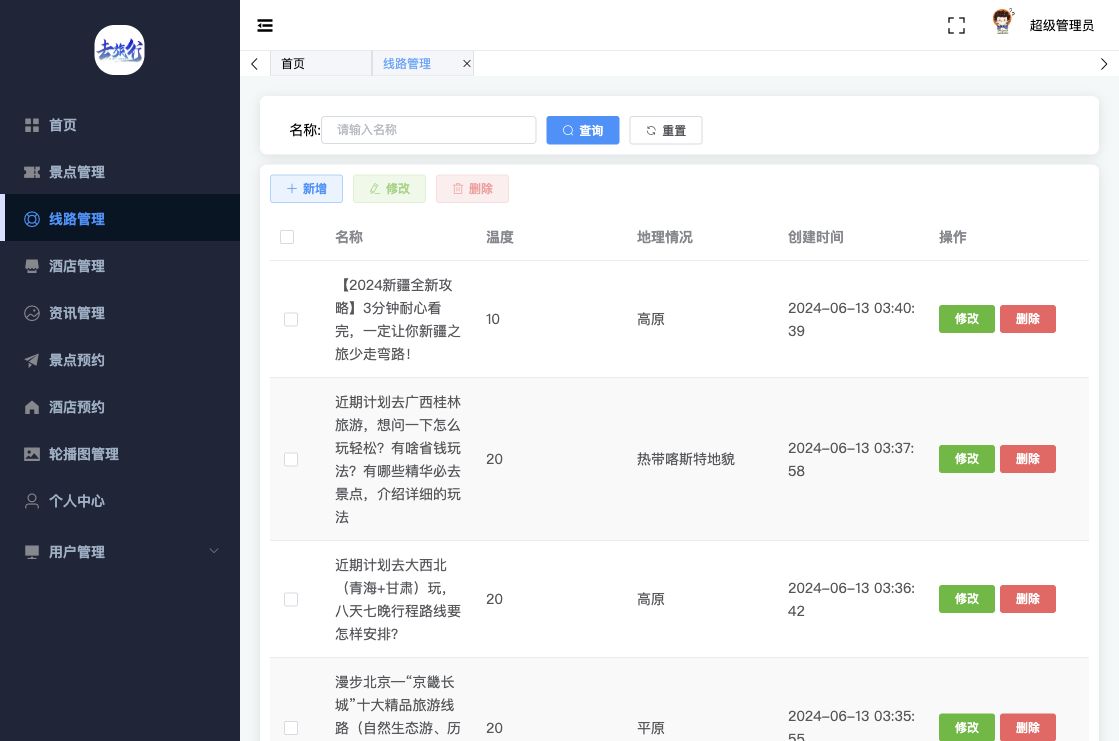
Task: Click the 酒店管理 sidebar icon
Action: 32,266
